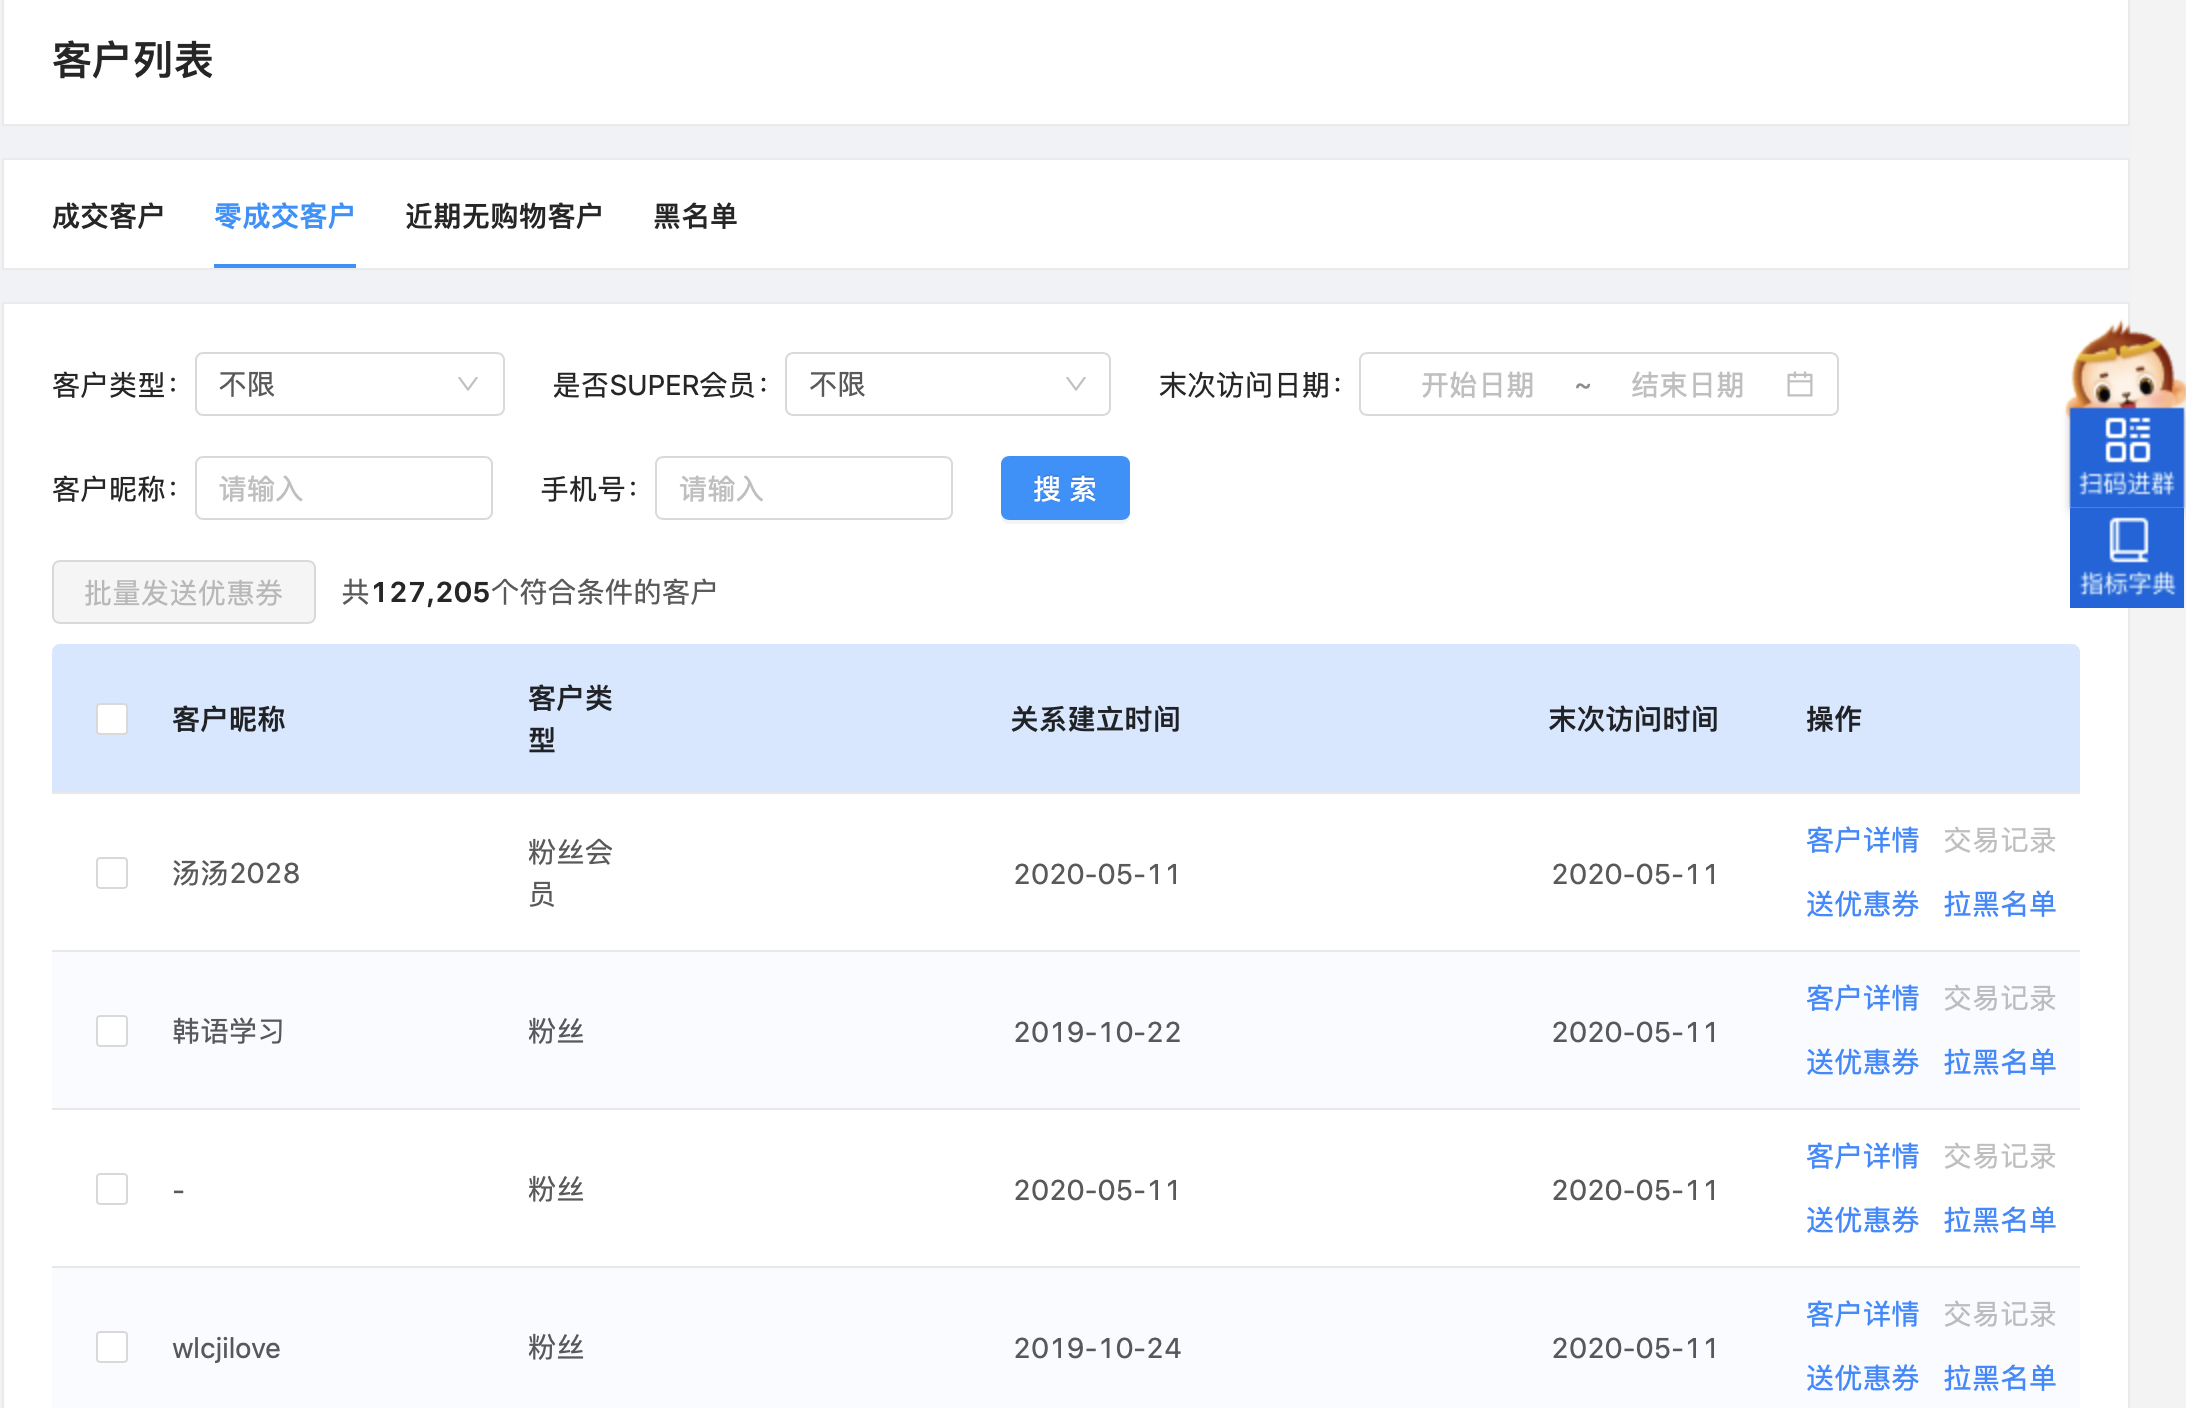Focus the 客户昵称 input field
Screen dimensions: 2186x1408
click(343, 488)
